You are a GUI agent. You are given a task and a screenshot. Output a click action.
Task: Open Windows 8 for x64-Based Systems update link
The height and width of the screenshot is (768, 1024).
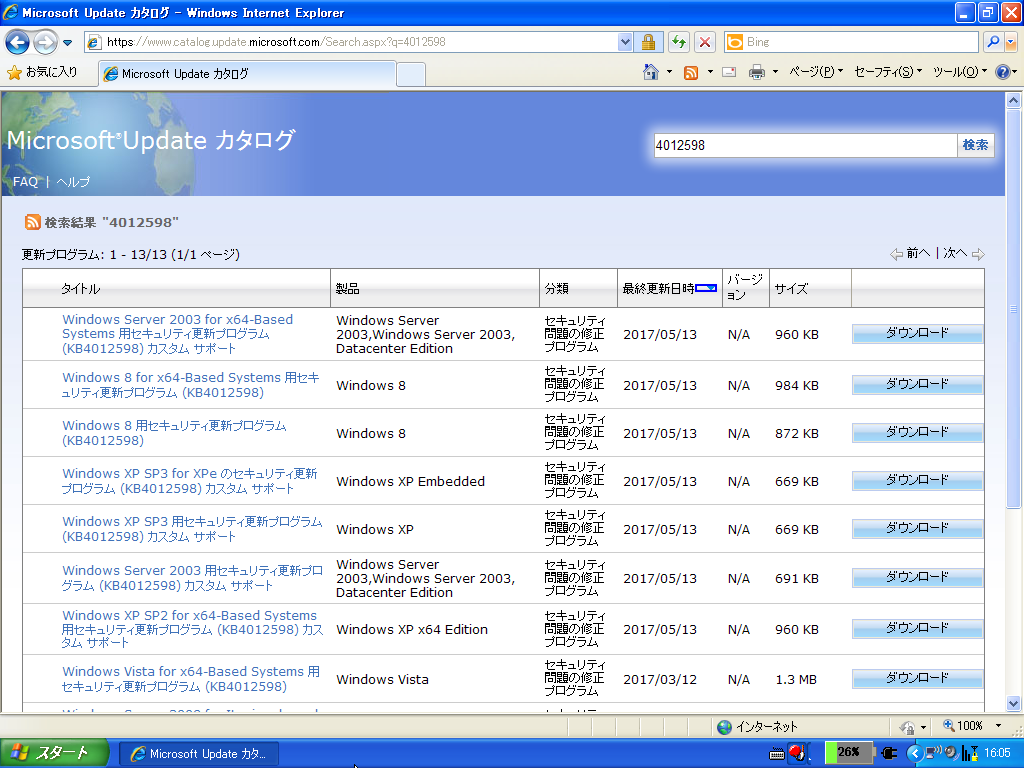click(x=191, y=385)
